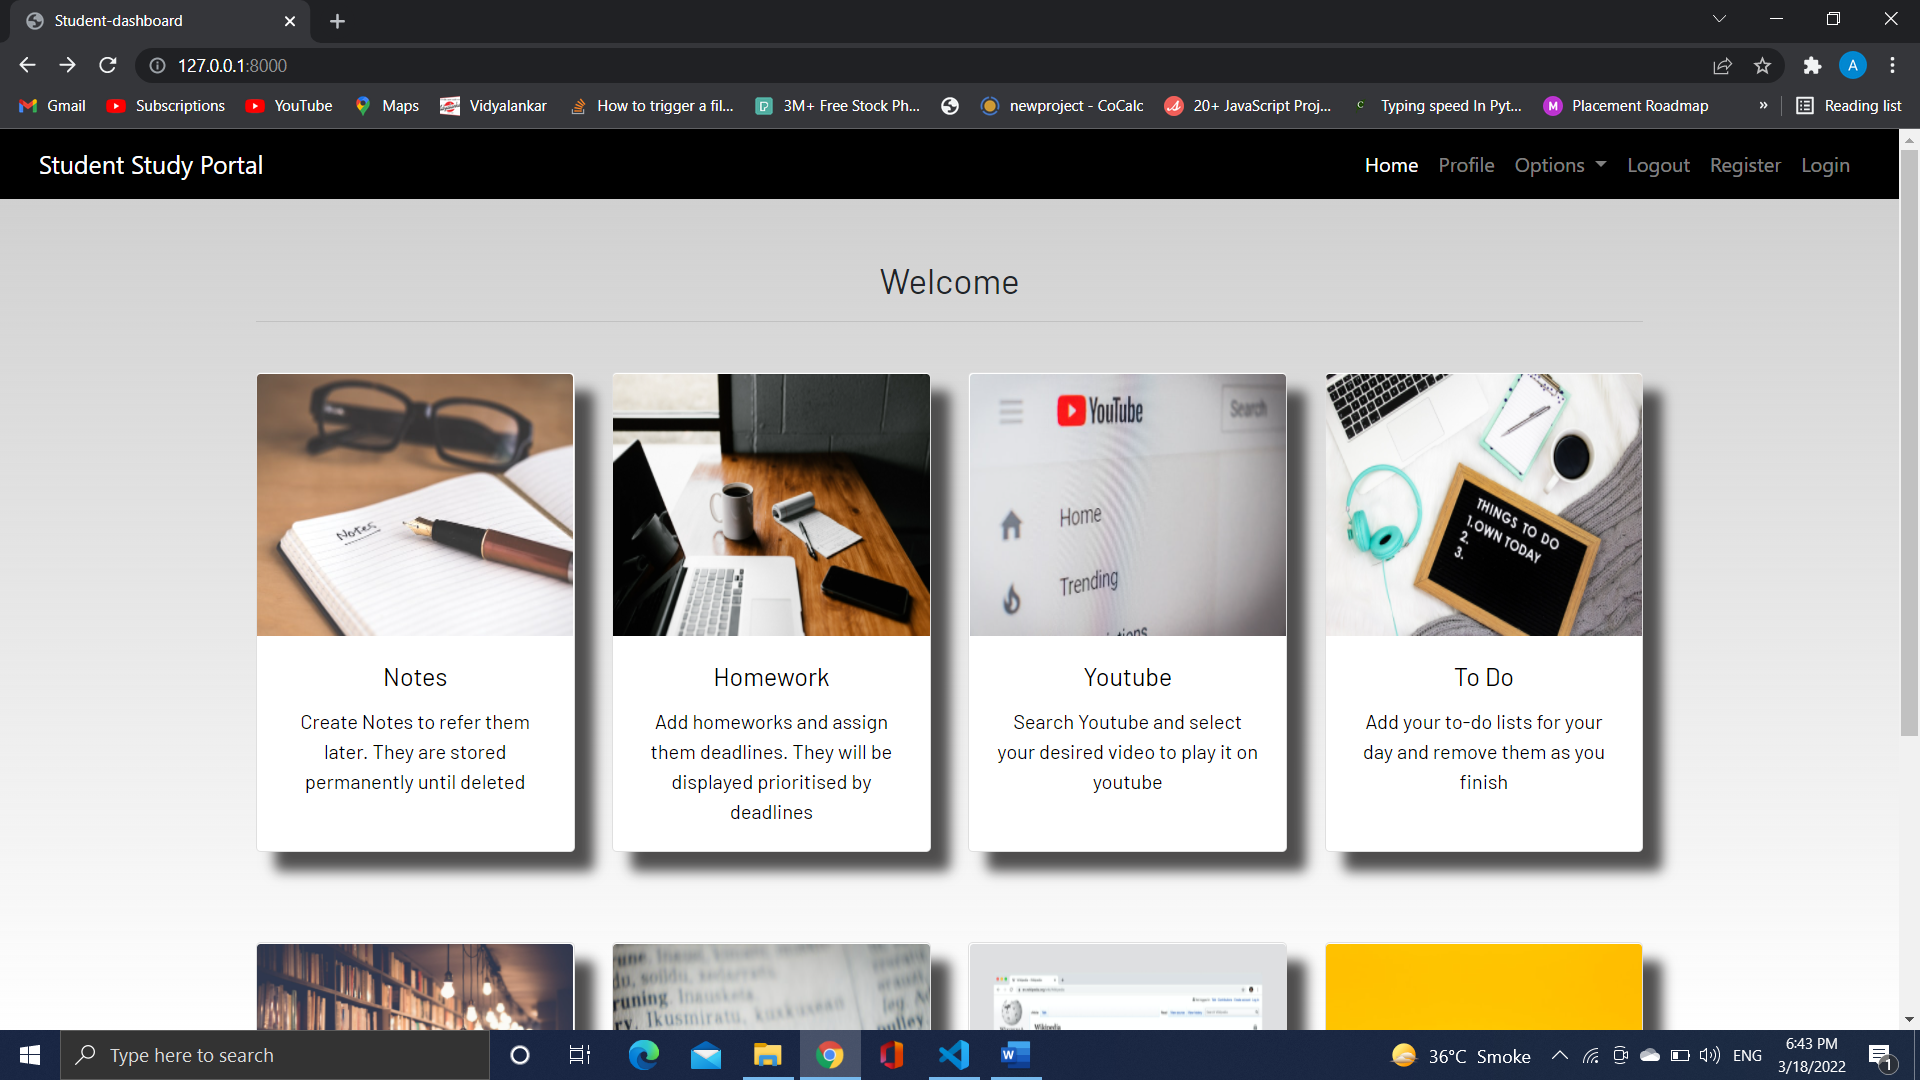The image size is (1920, 1080).
Task: Click scrollbar down arrow
Action: coord(1909,1020)
